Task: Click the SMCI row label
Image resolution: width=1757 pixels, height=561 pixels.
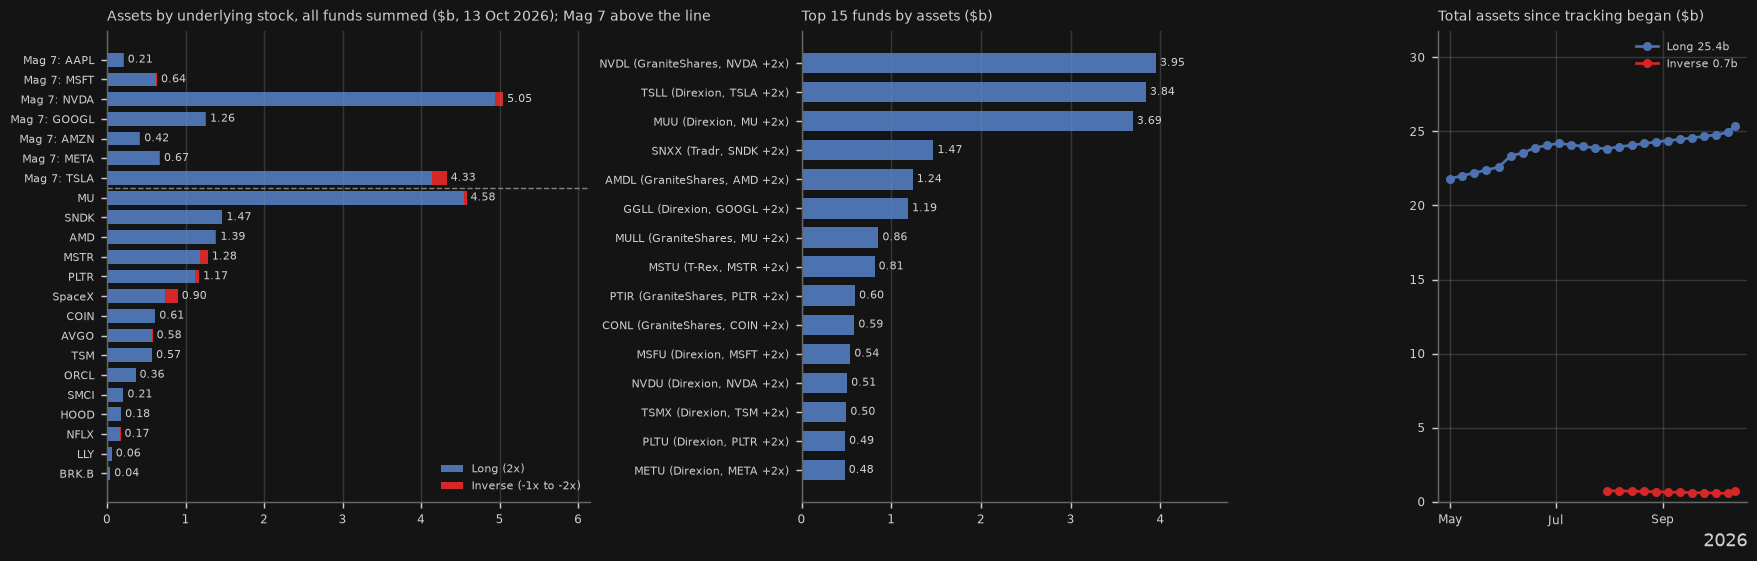Action: (81, 396)
